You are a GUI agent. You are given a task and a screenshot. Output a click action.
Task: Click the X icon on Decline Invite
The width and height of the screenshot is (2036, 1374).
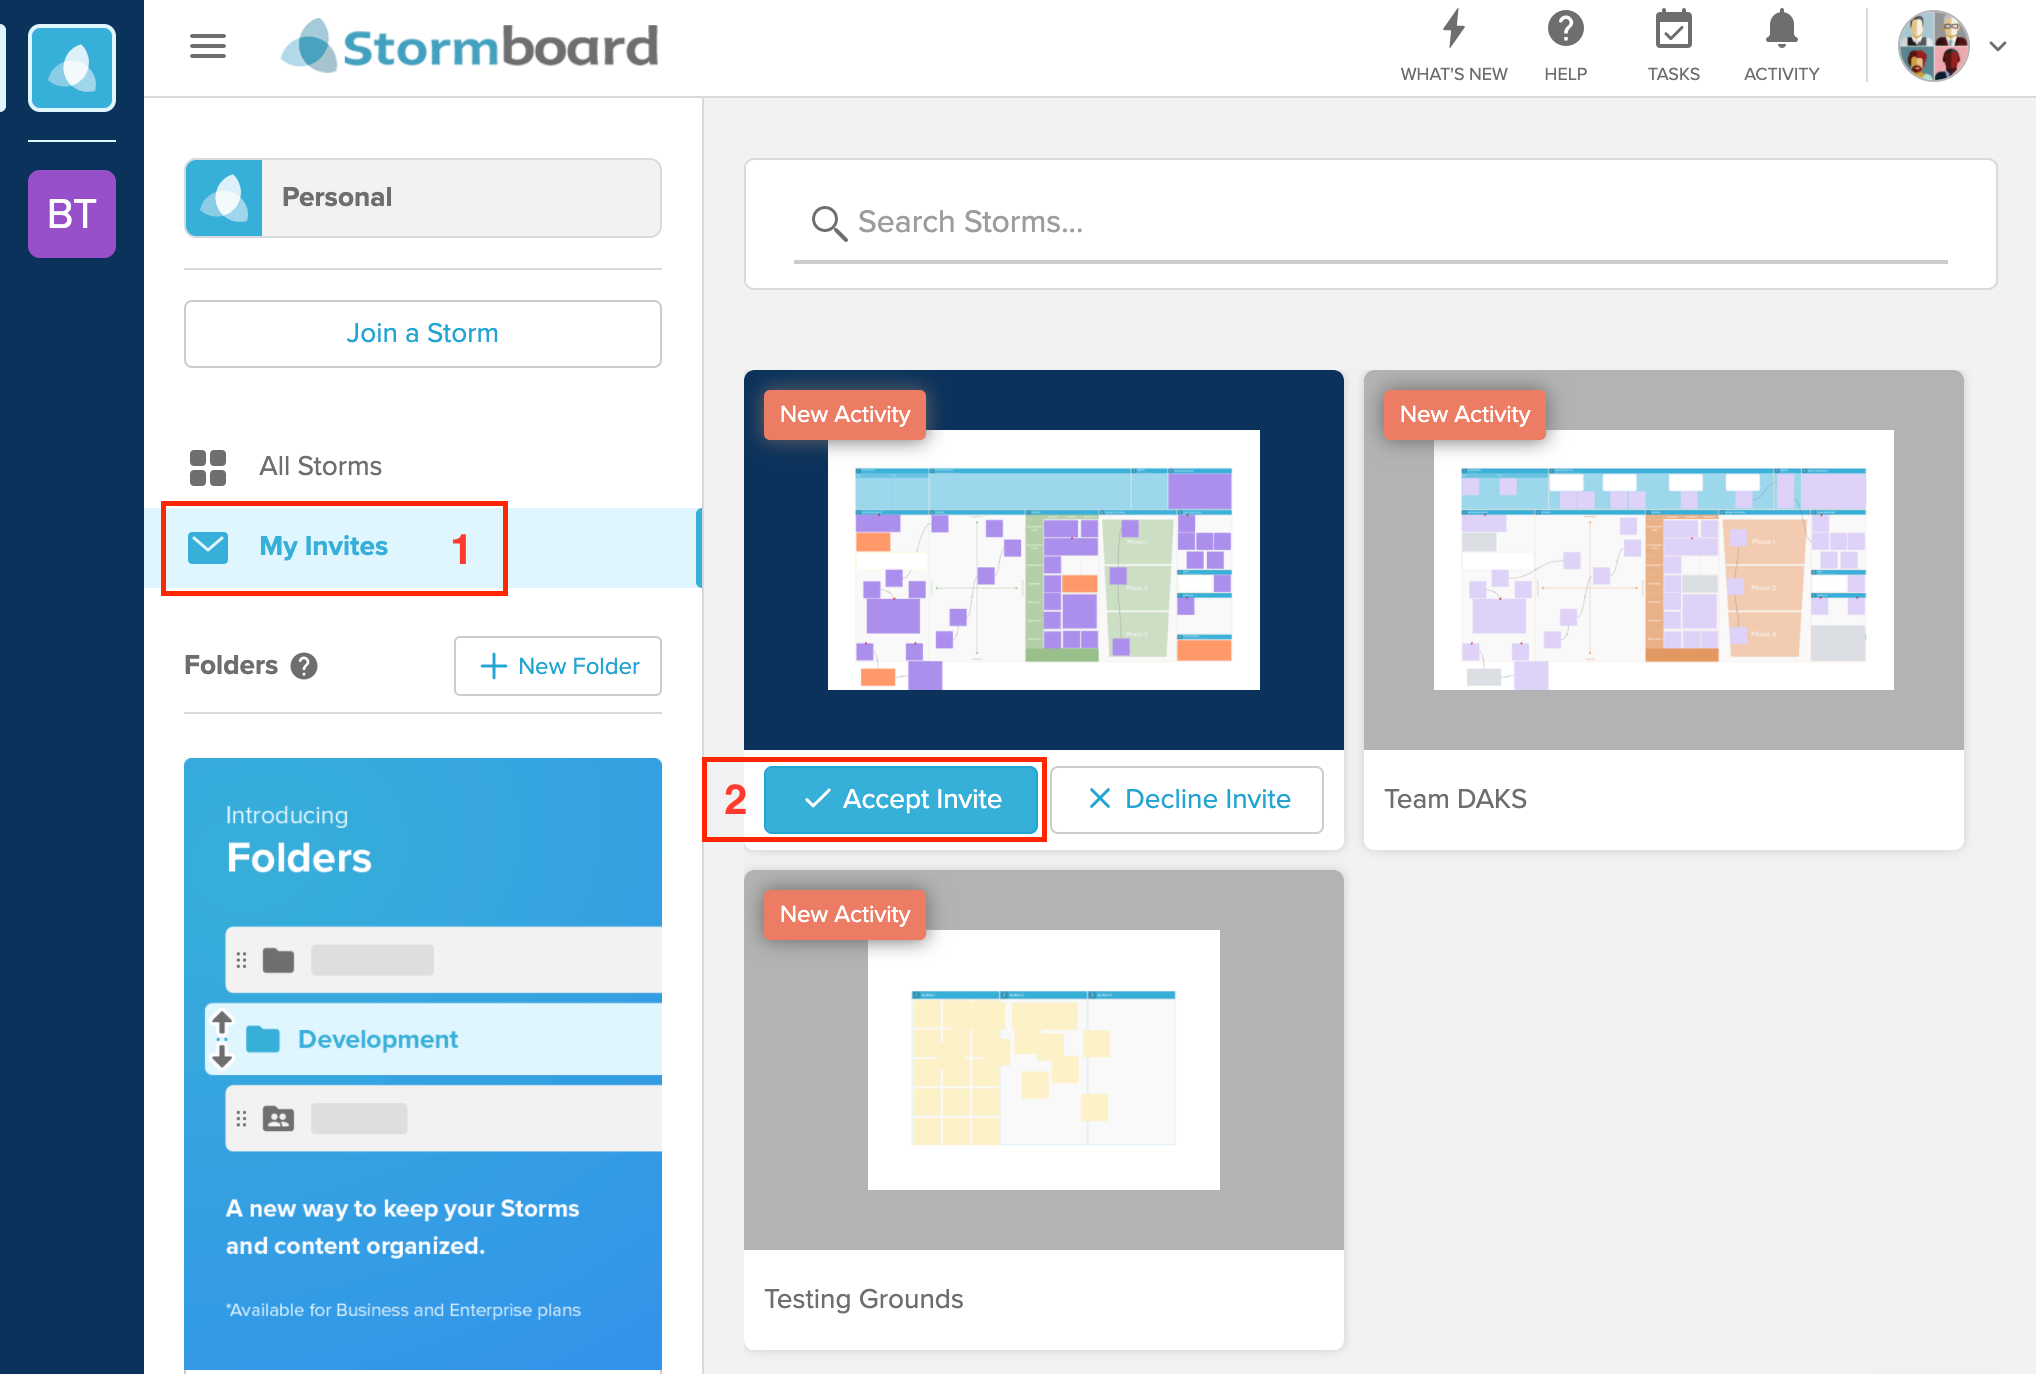tap(1100, 799)
